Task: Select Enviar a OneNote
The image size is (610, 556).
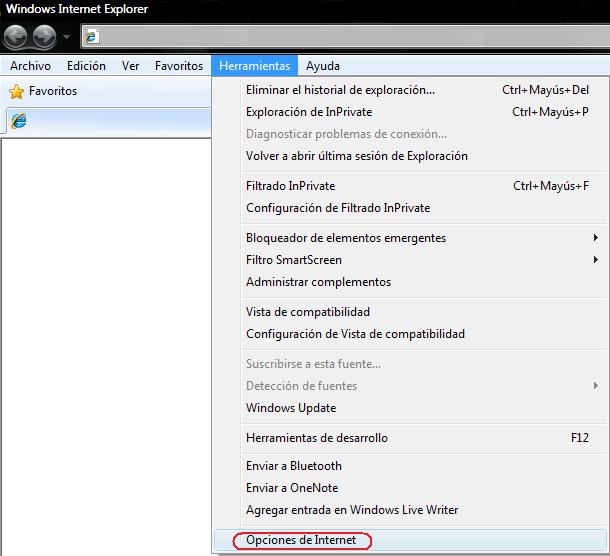Action: click(412, 488)
